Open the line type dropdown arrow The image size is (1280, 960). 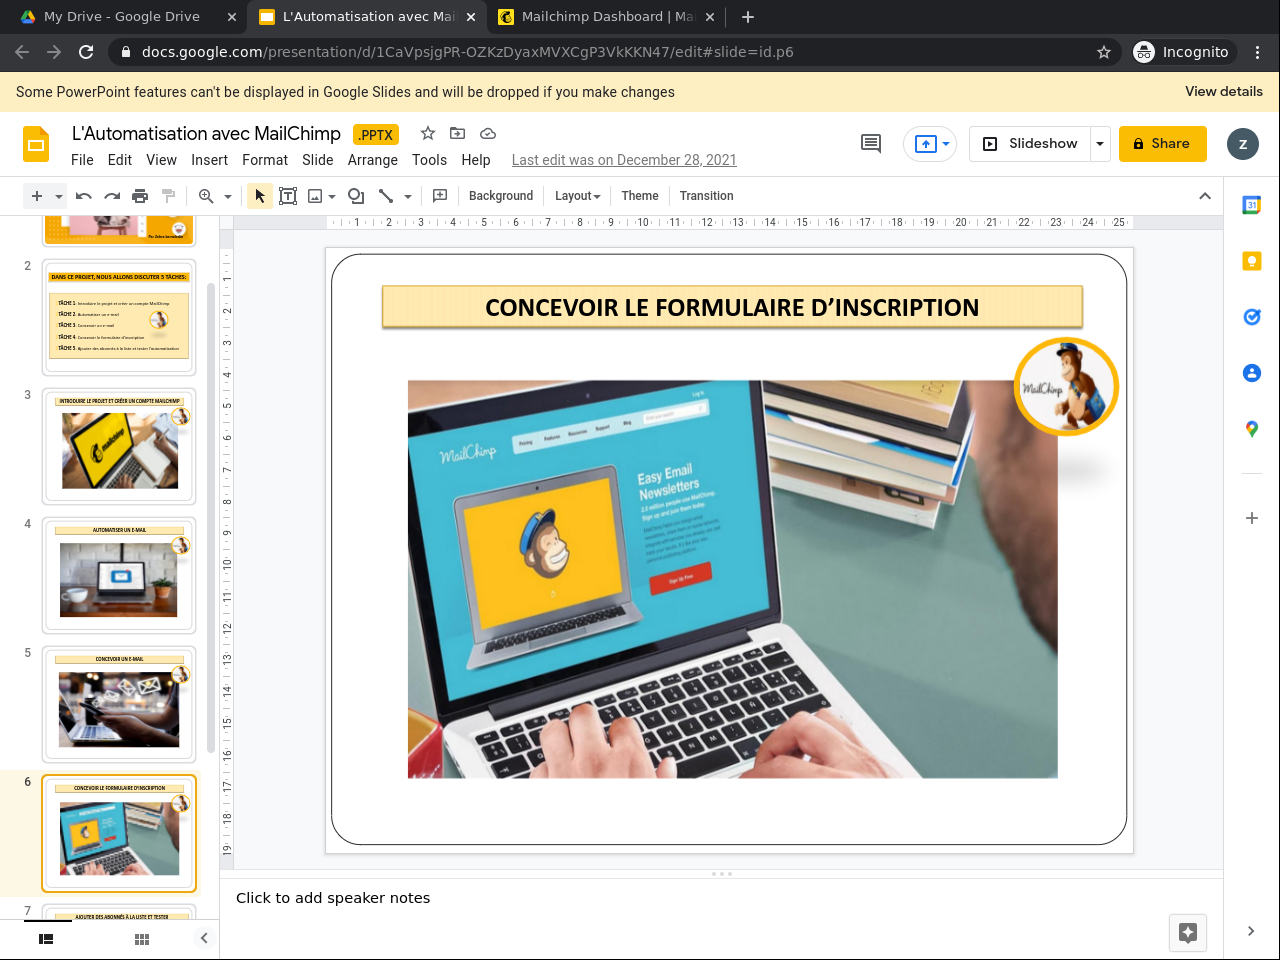408,196
